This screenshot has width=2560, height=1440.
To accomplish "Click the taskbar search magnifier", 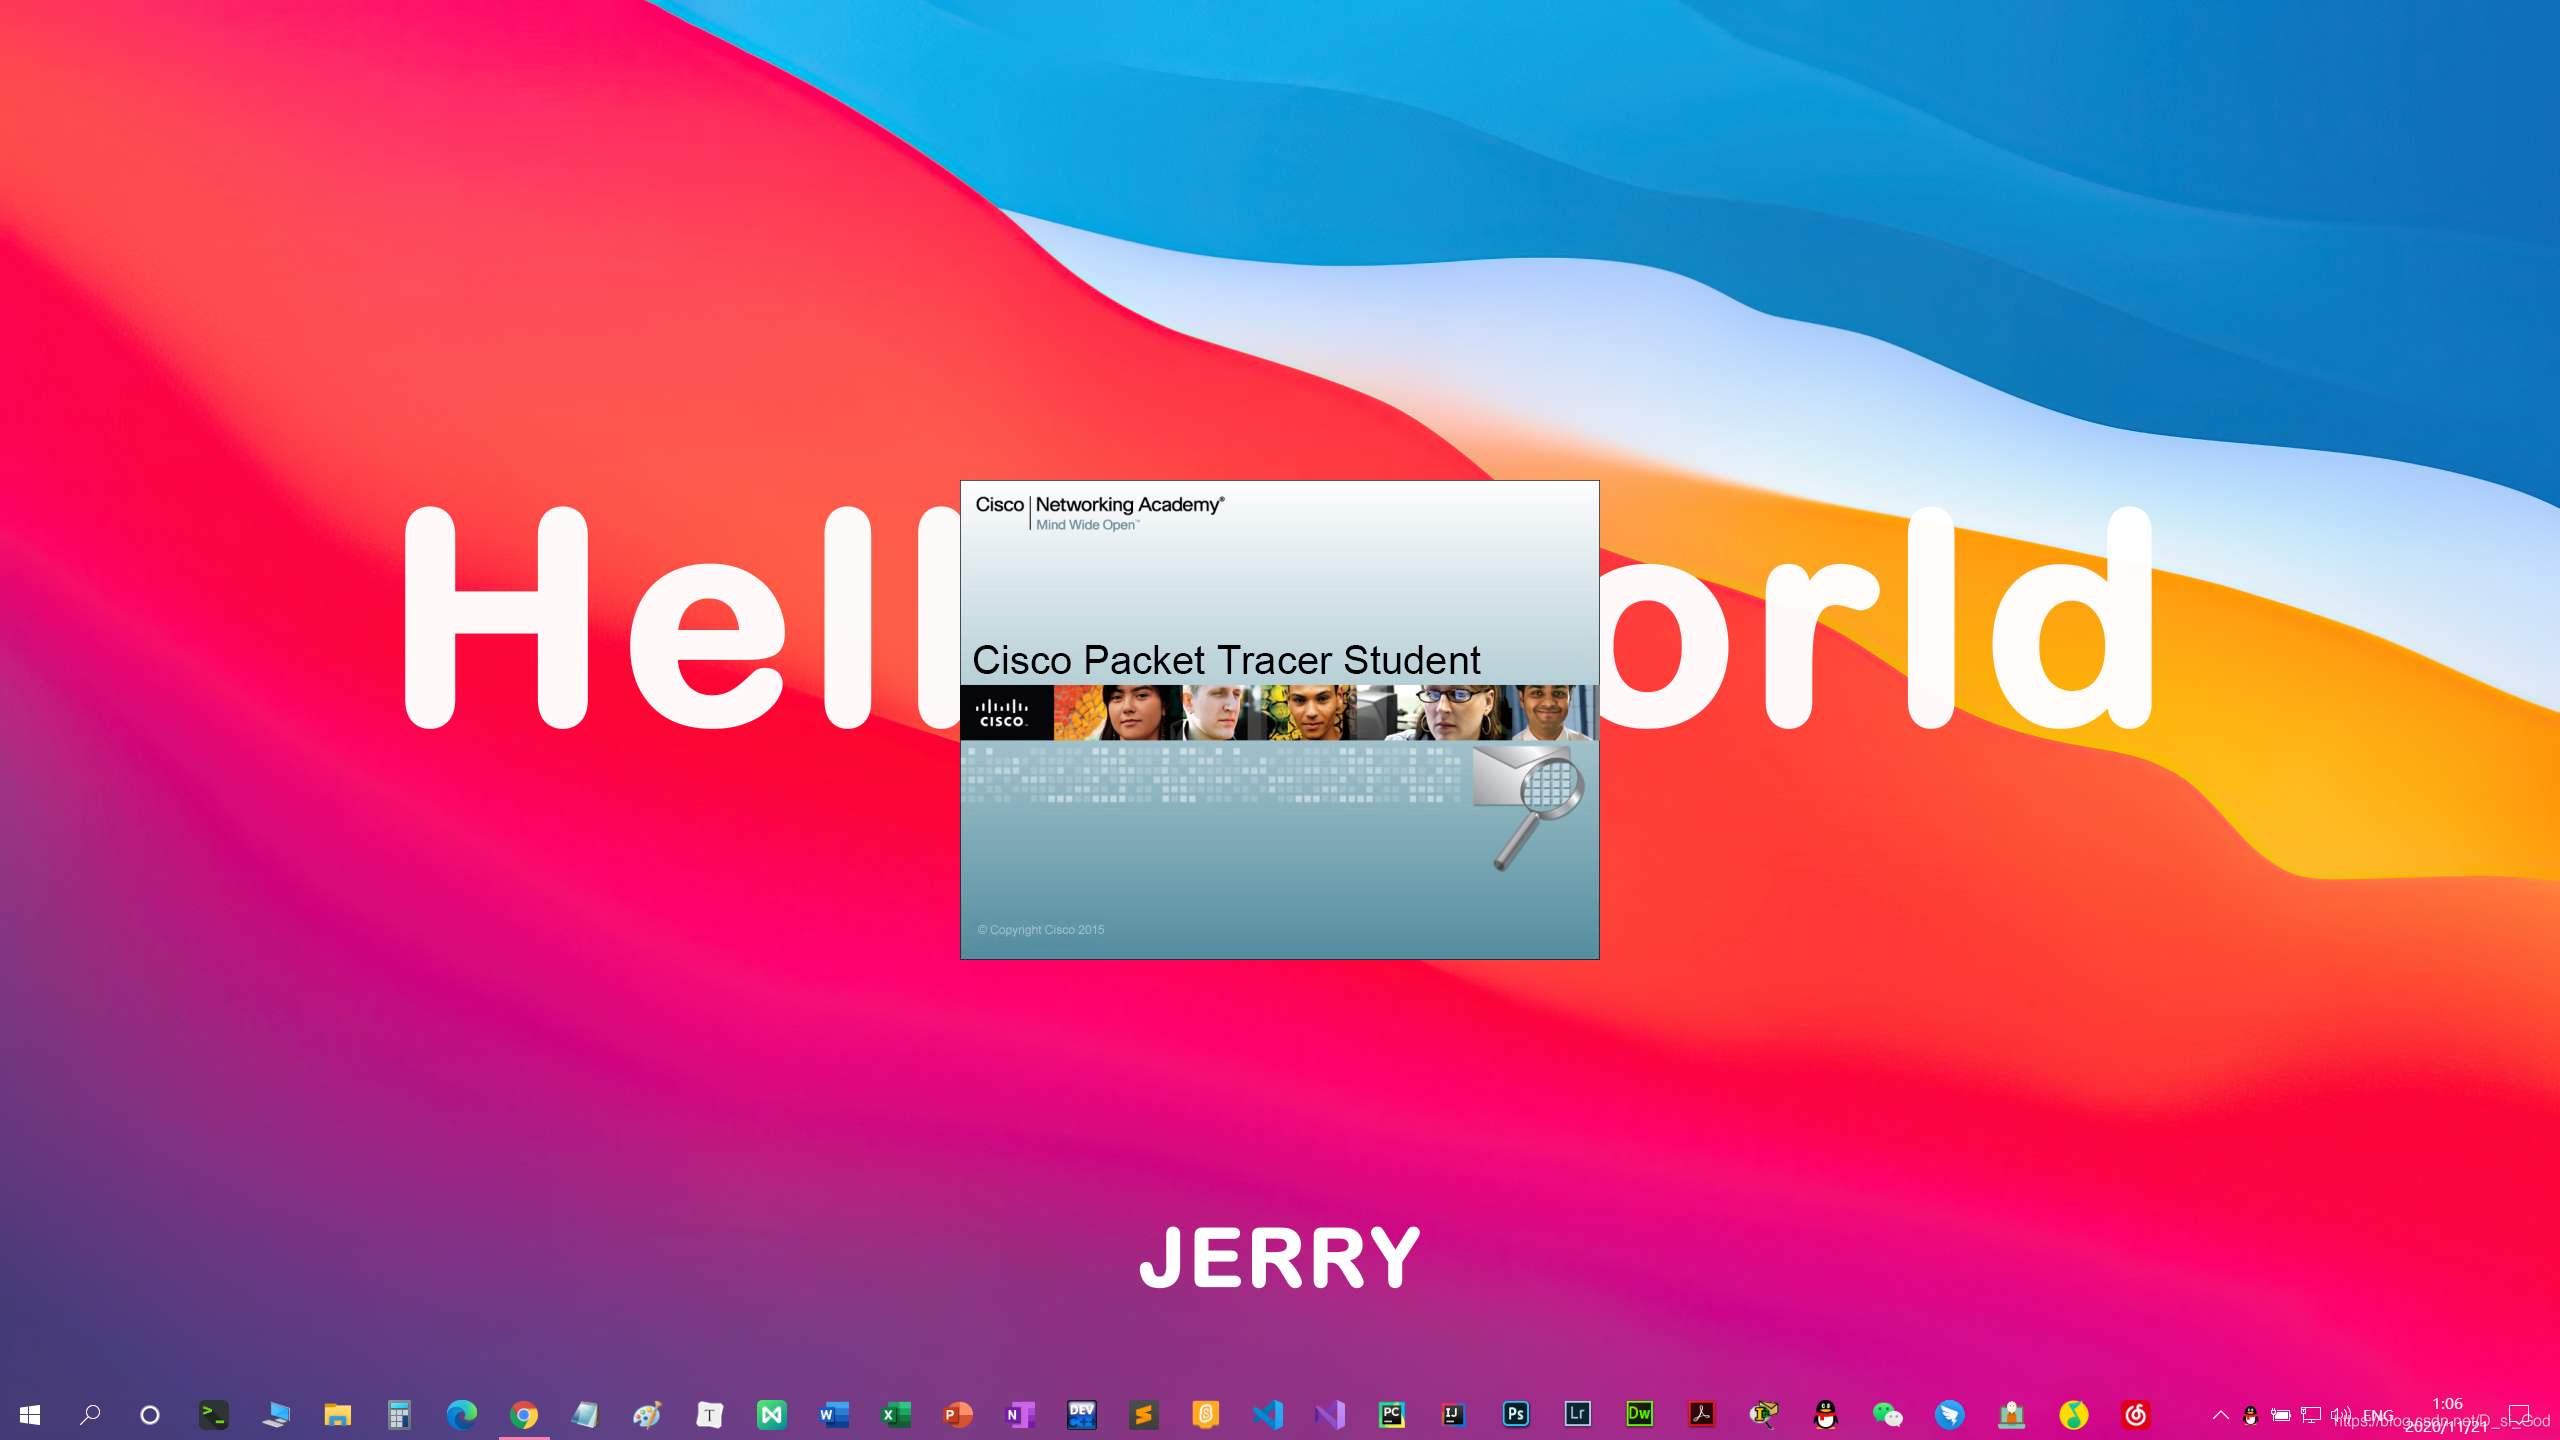I will (90, 1414).
